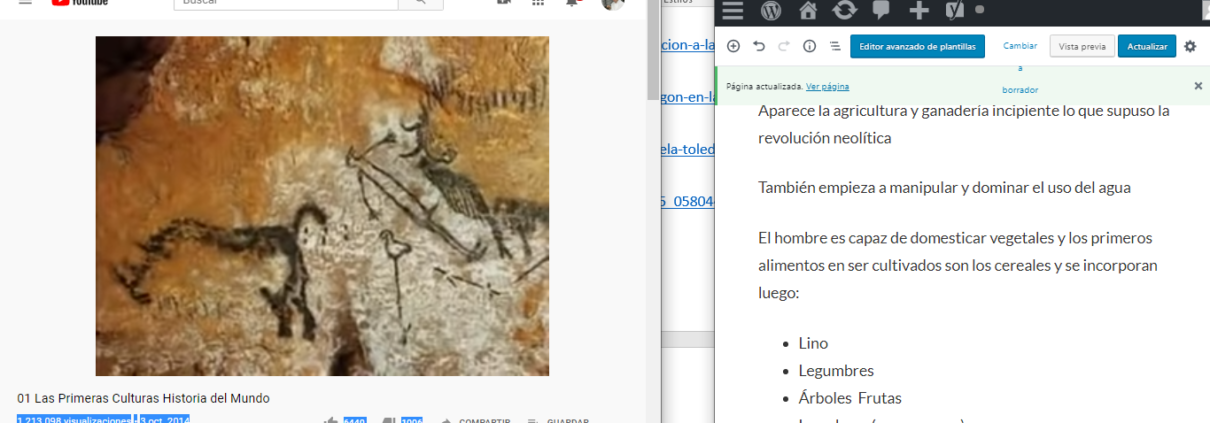Image resolution: width=1210 pixels, height=423 pixels.
Task: Open block navigation list icon
Action: [x=835, y=46]
